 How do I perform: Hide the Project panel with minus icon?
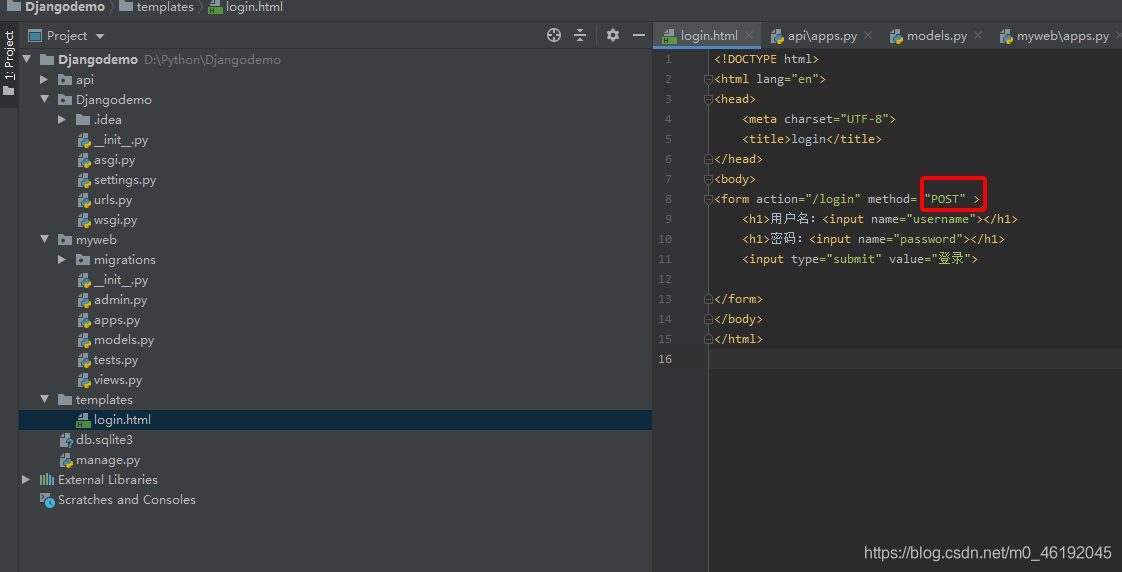639,35
